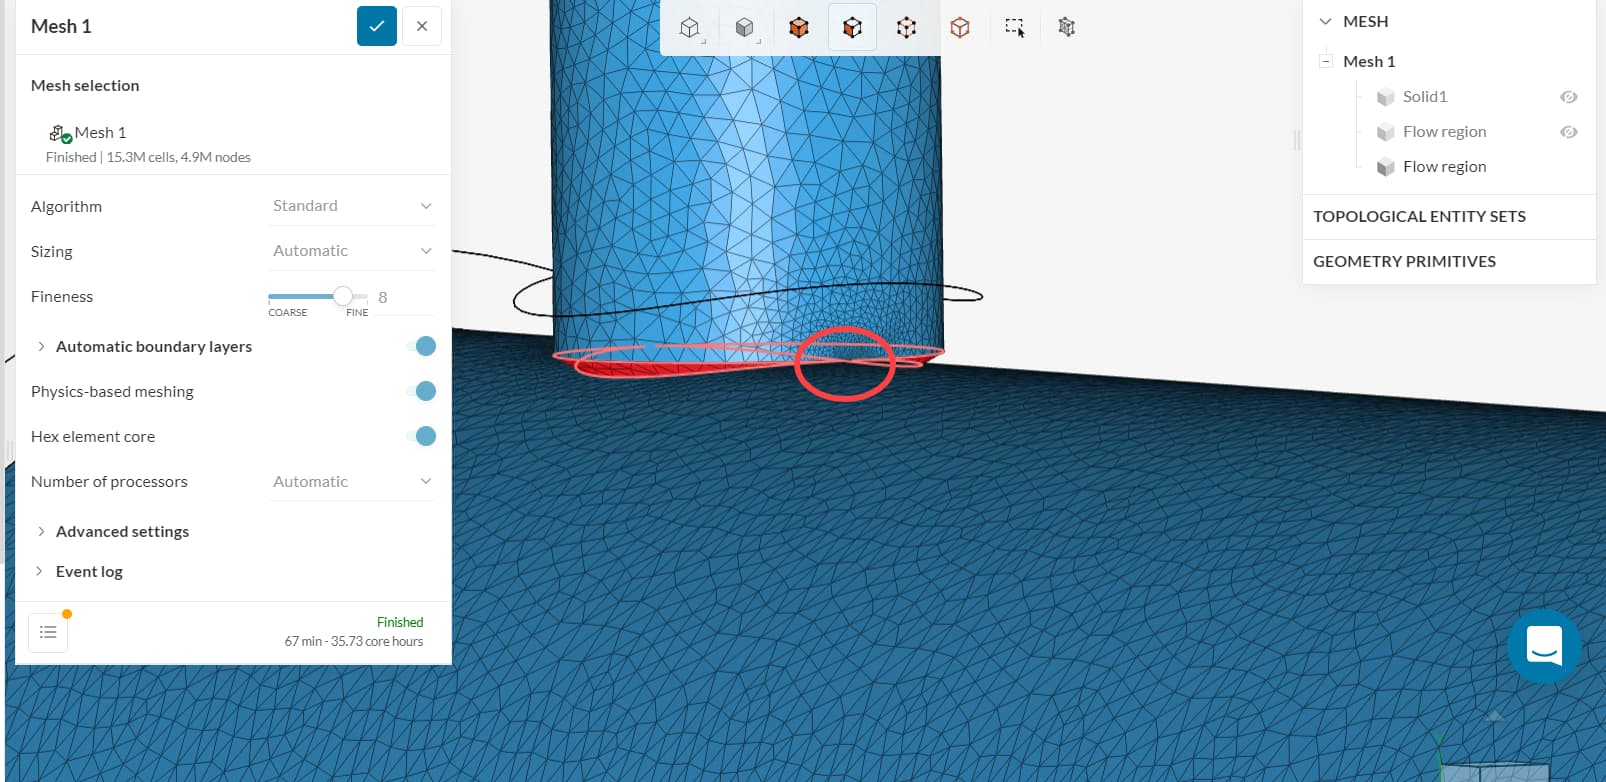Show the hidden Solid1 volume
This screenshot has width=1606, height=782.
coord(1569,97)
